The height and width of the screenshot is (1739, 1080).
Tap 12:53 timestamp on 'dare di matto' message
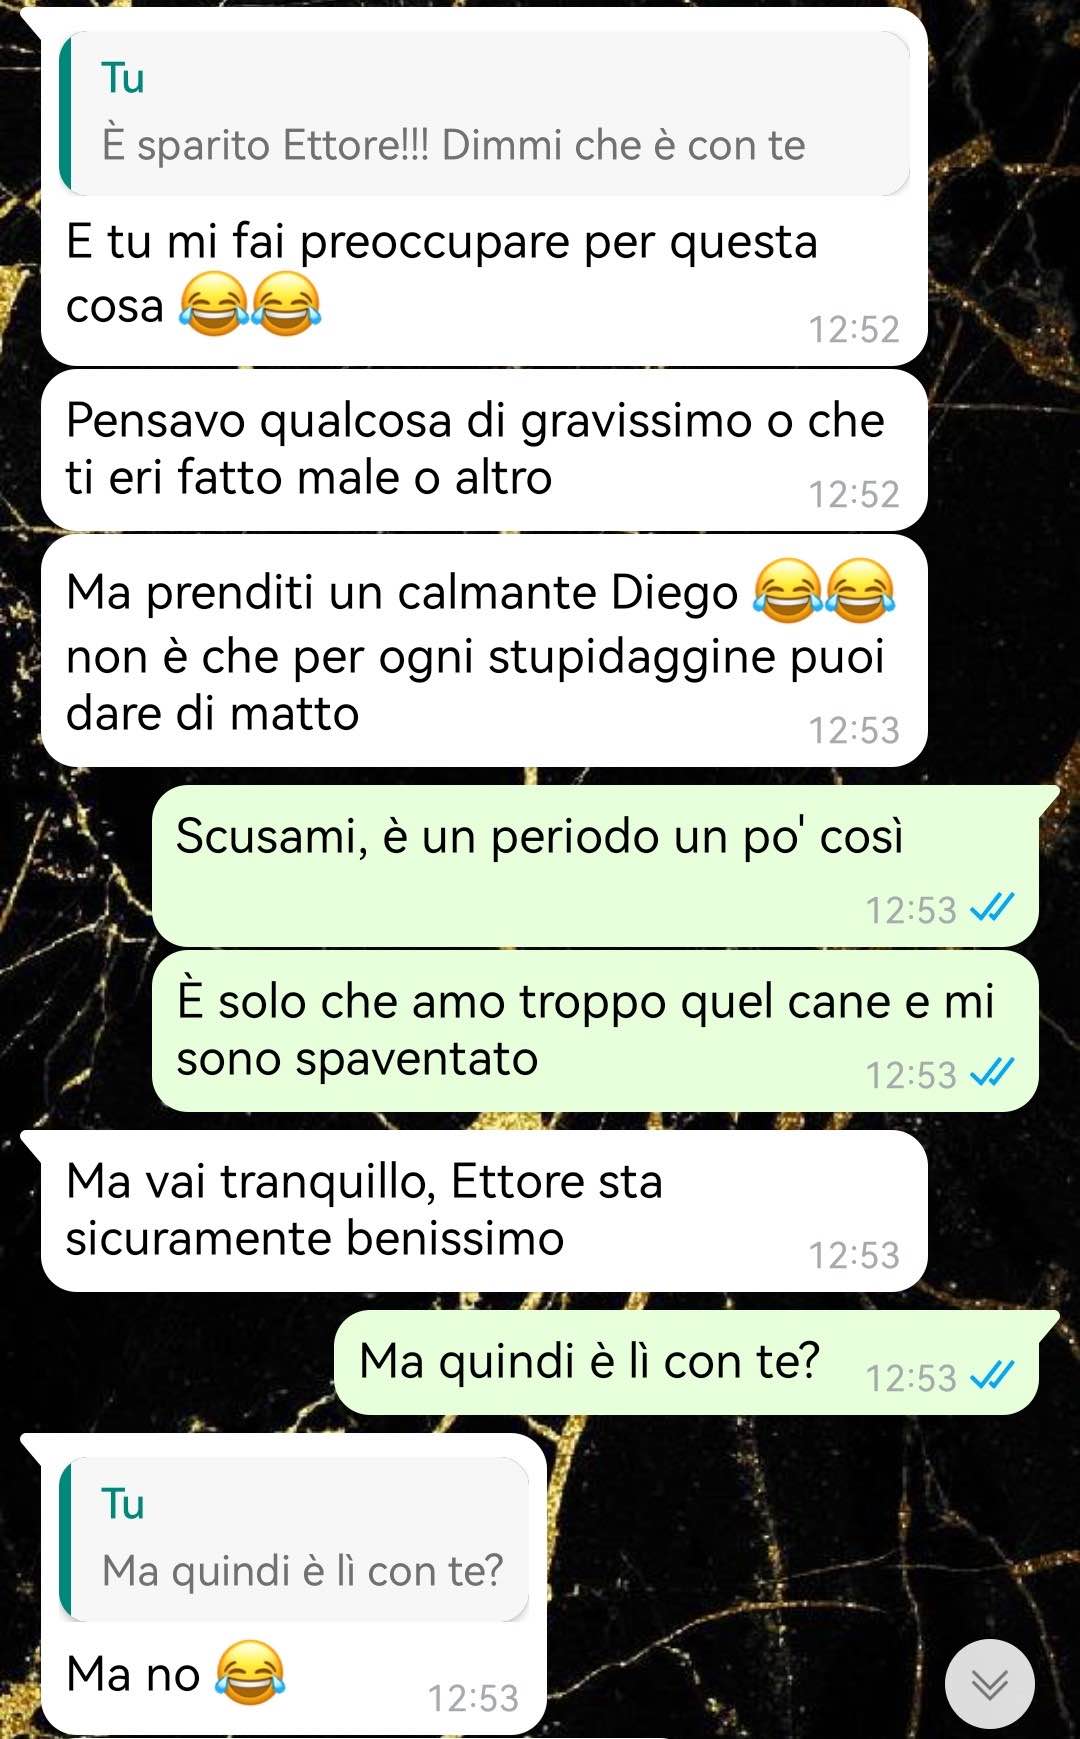[853, 730]
